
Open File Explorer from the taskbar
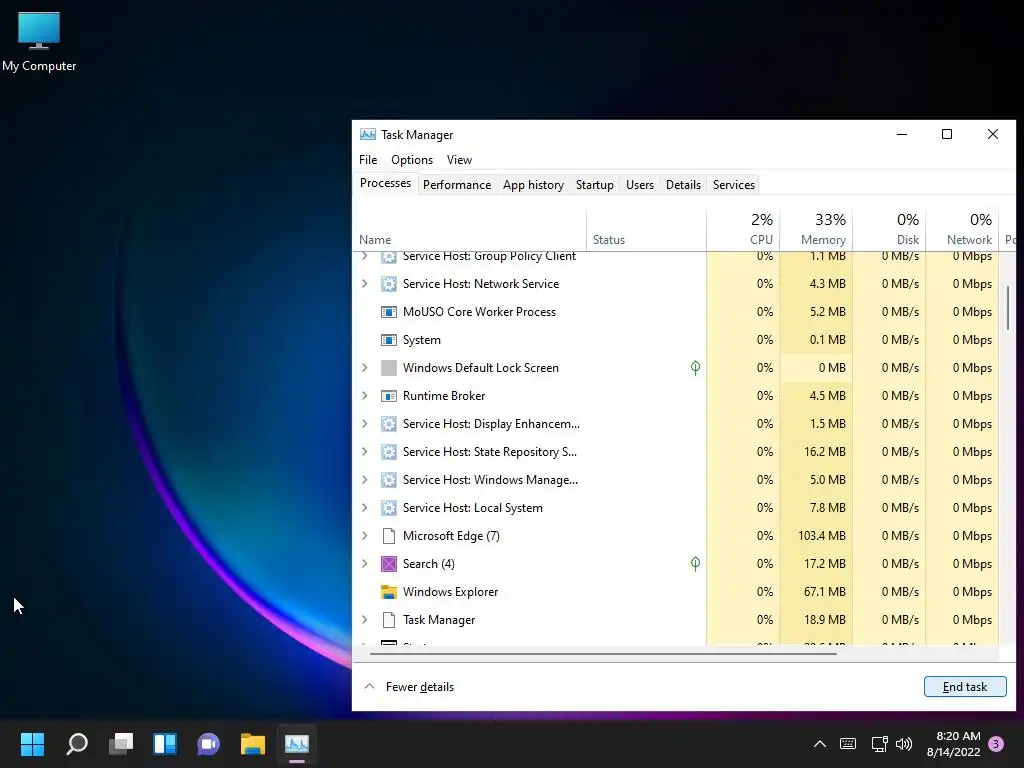pos(253,743)
